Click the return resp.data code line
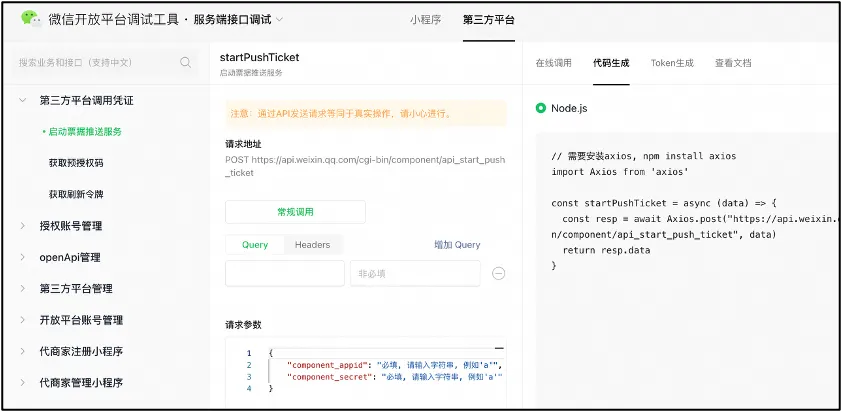This screenshot has height=412, width=842. [x=606, y=250]
